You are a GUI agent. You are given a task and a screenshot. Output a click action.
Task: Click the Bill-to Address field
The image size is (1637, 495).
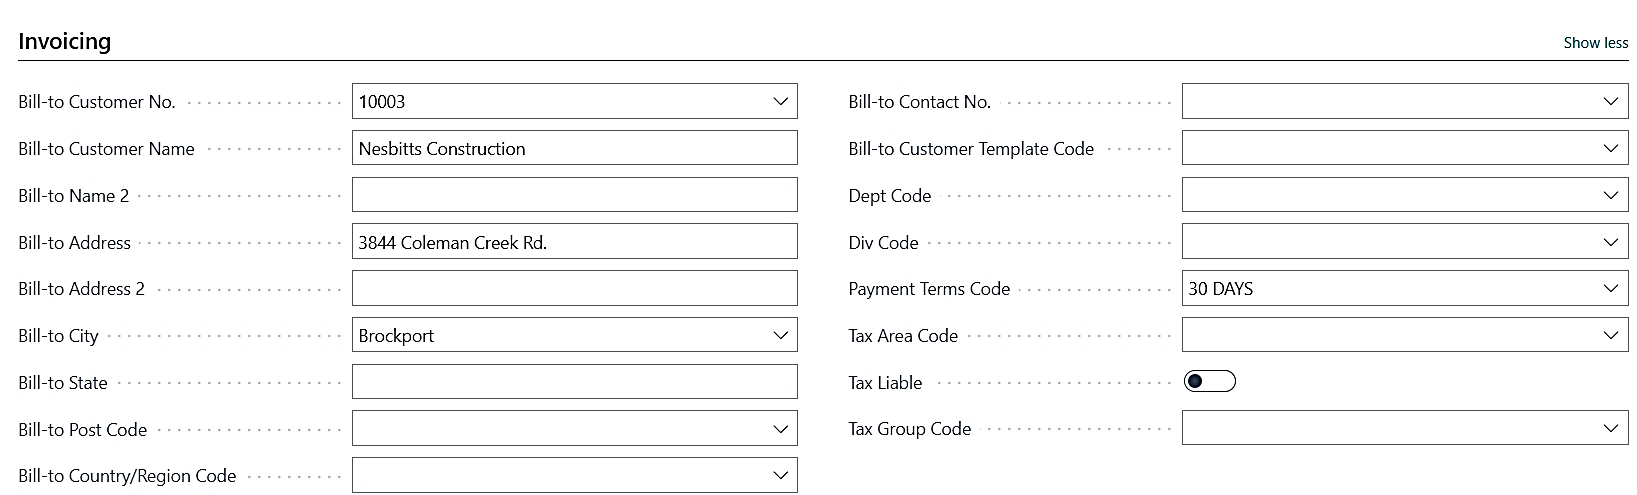574,242
